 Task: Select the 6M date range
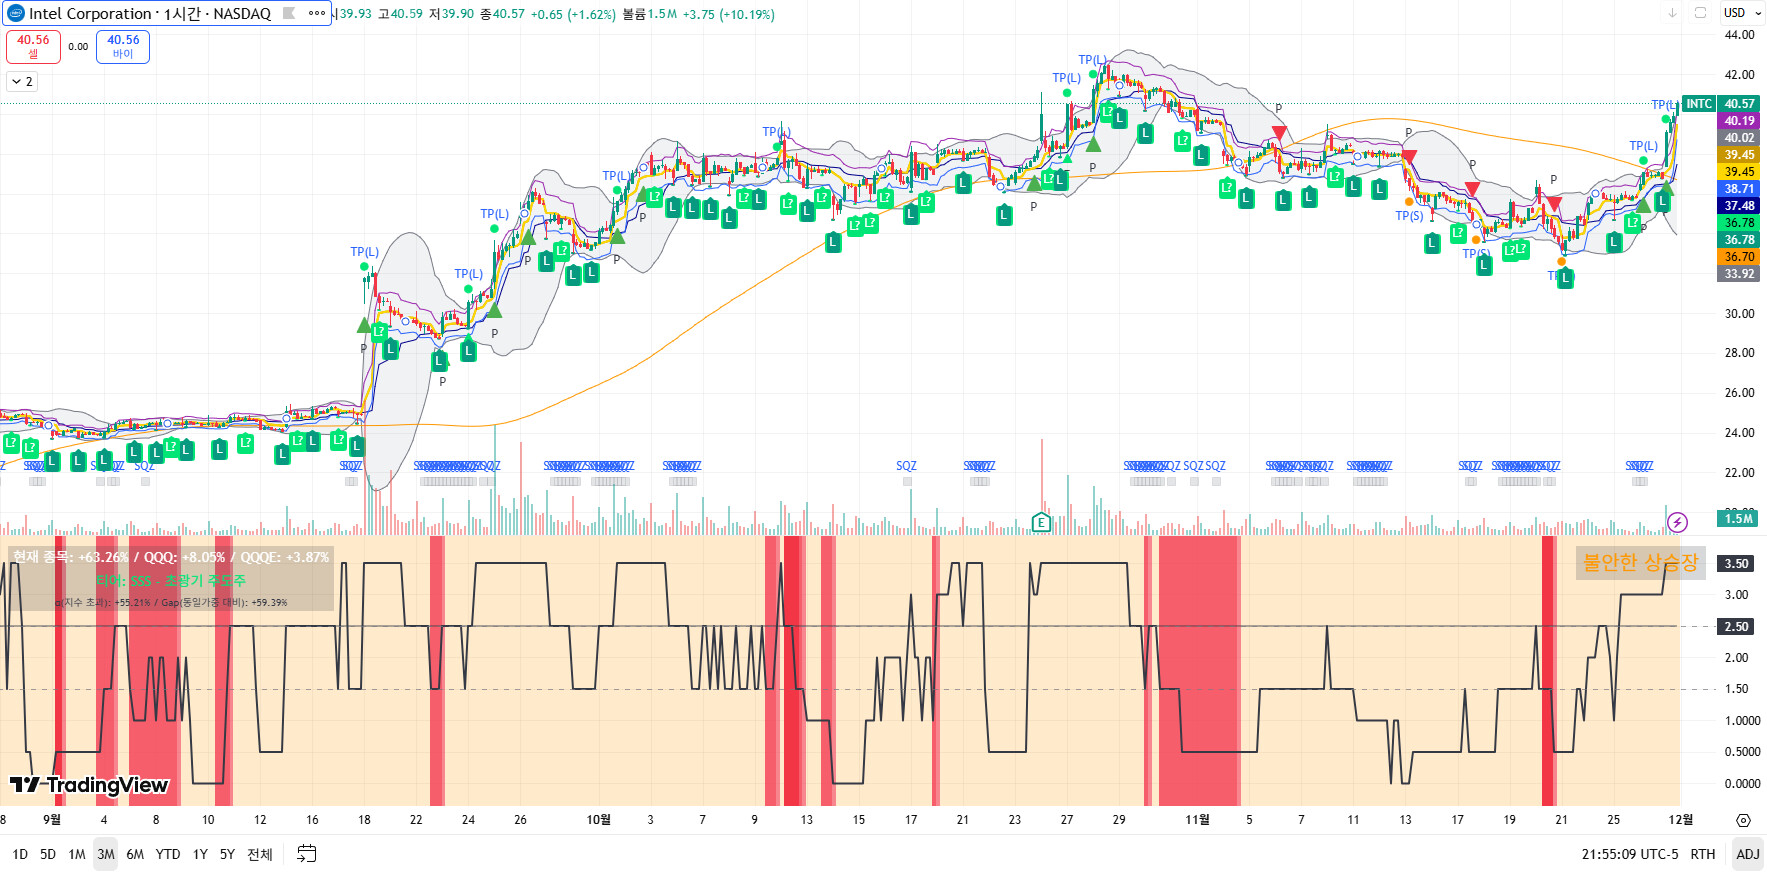coord(135,854)
